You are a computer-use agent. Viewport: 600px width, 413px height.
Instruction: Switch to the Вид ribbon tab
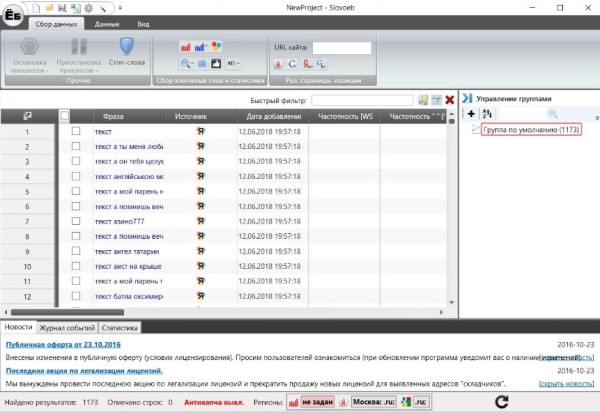coord(143,24)
